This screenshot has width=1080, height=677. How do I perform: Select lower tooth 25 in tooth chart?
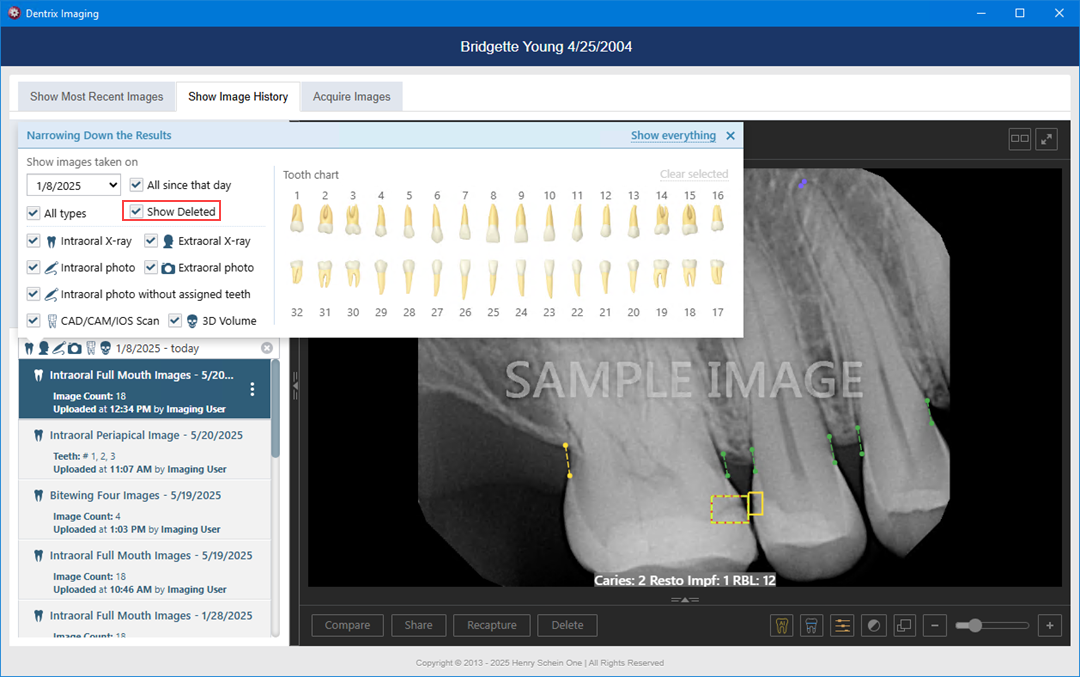pyautogui.click(x=493, y=278)
